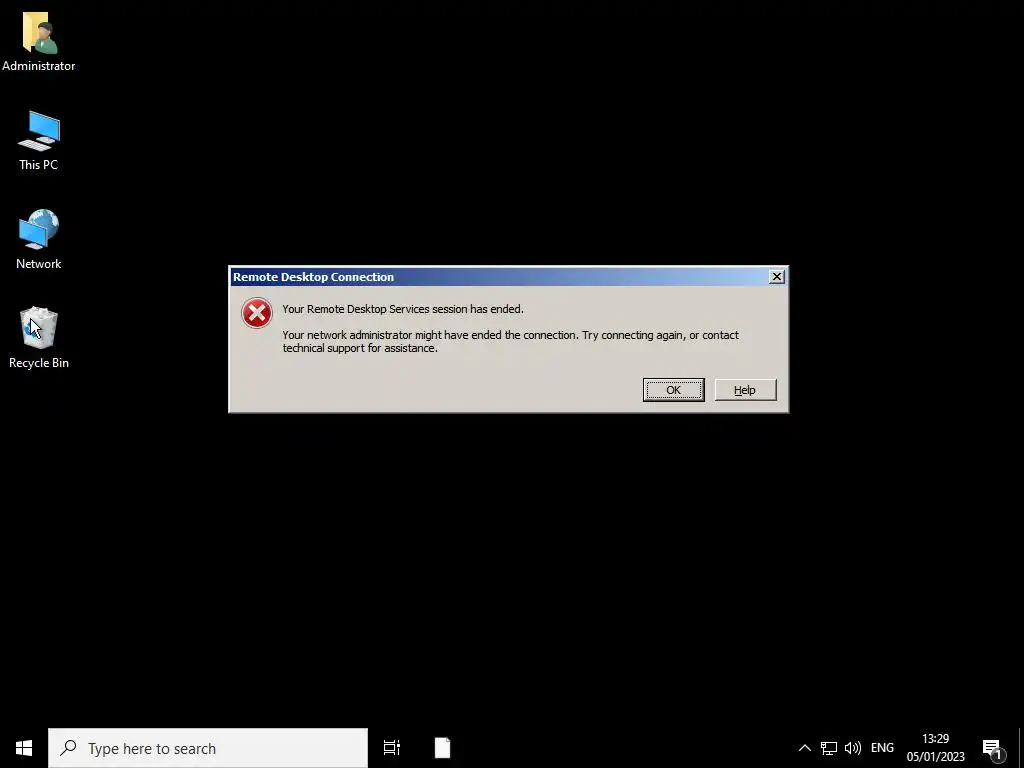Close the Remote Desktop Connection dialog
Image resolution: width=1024 pixels, height=768 pixels.
click(x=776, y=277)
